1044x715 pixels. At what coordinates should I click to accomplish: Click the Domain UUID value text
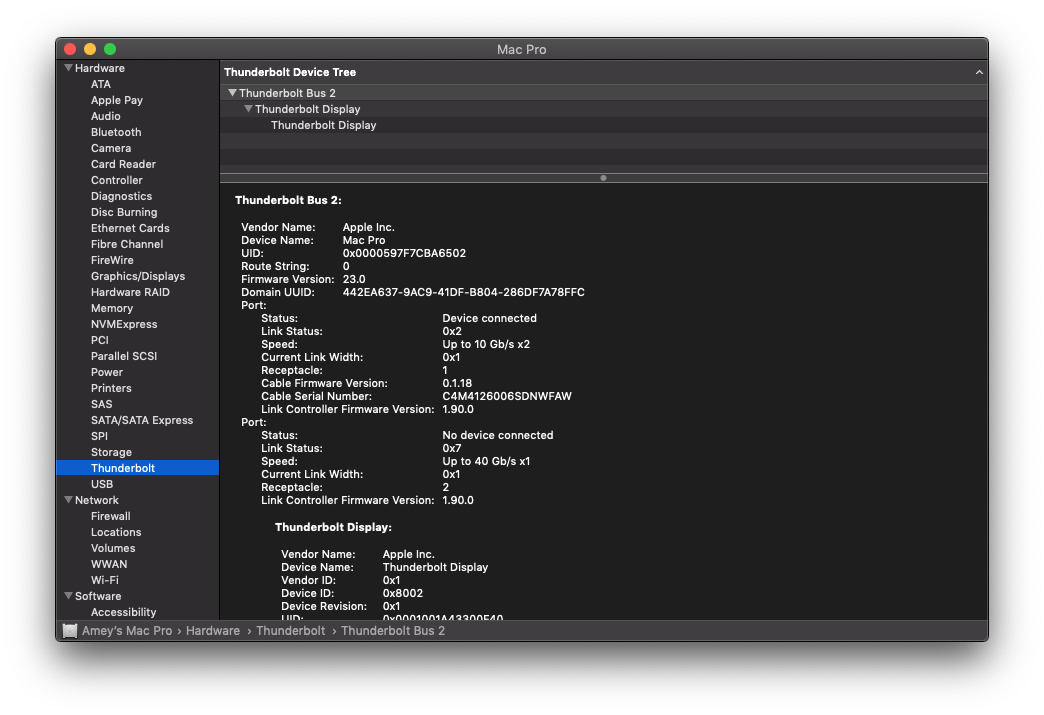coord(463,292)
